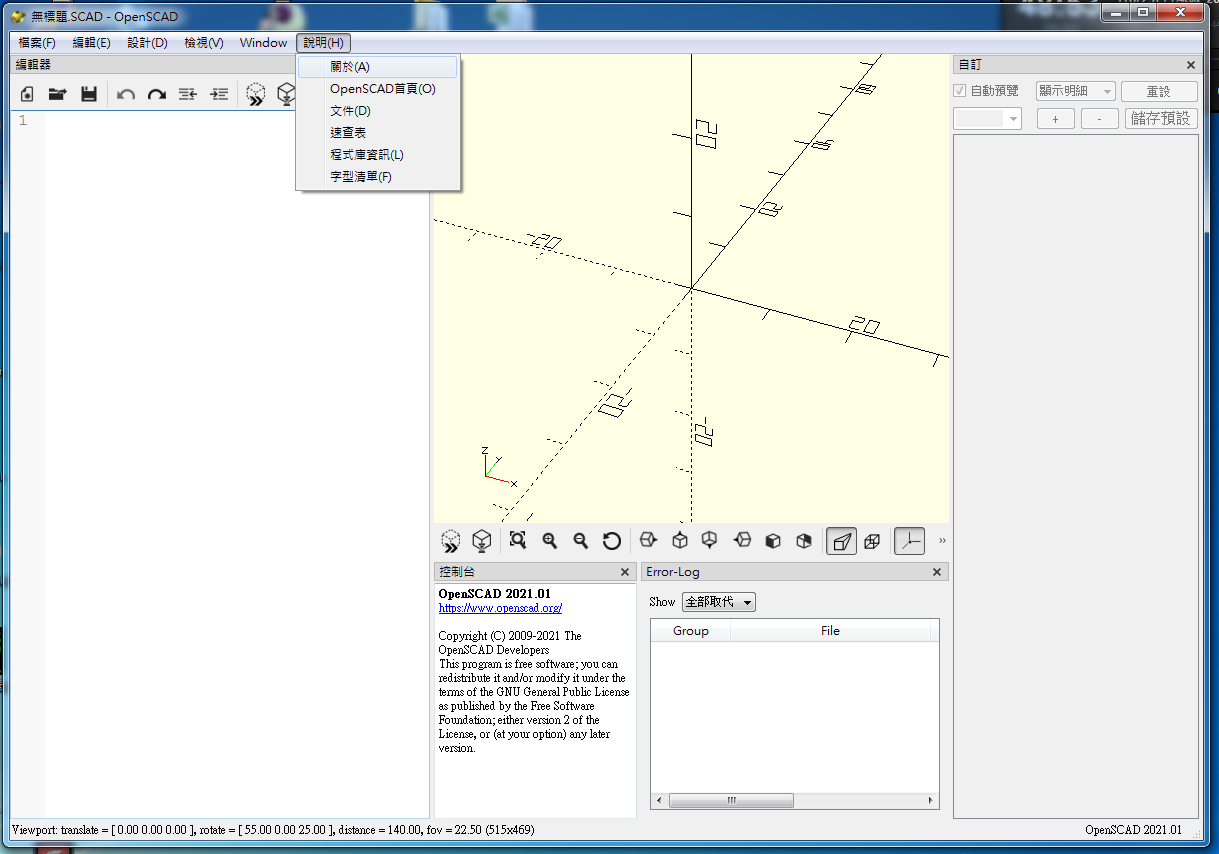
Task: Enable Perspective projection mode
Action: (842, 541)
